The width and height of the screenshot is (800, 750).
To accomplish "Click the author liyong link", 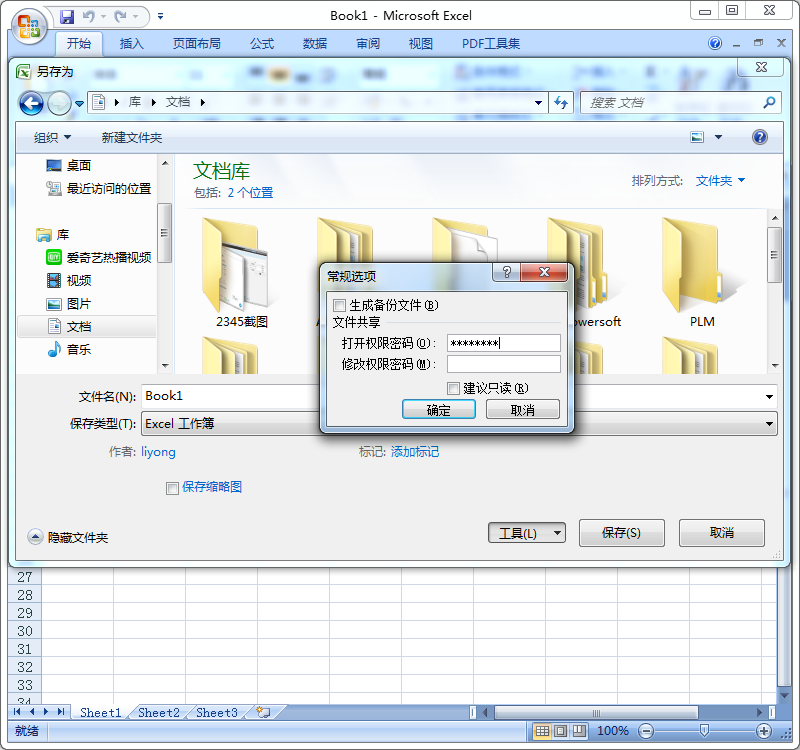I will coord(158,452).
